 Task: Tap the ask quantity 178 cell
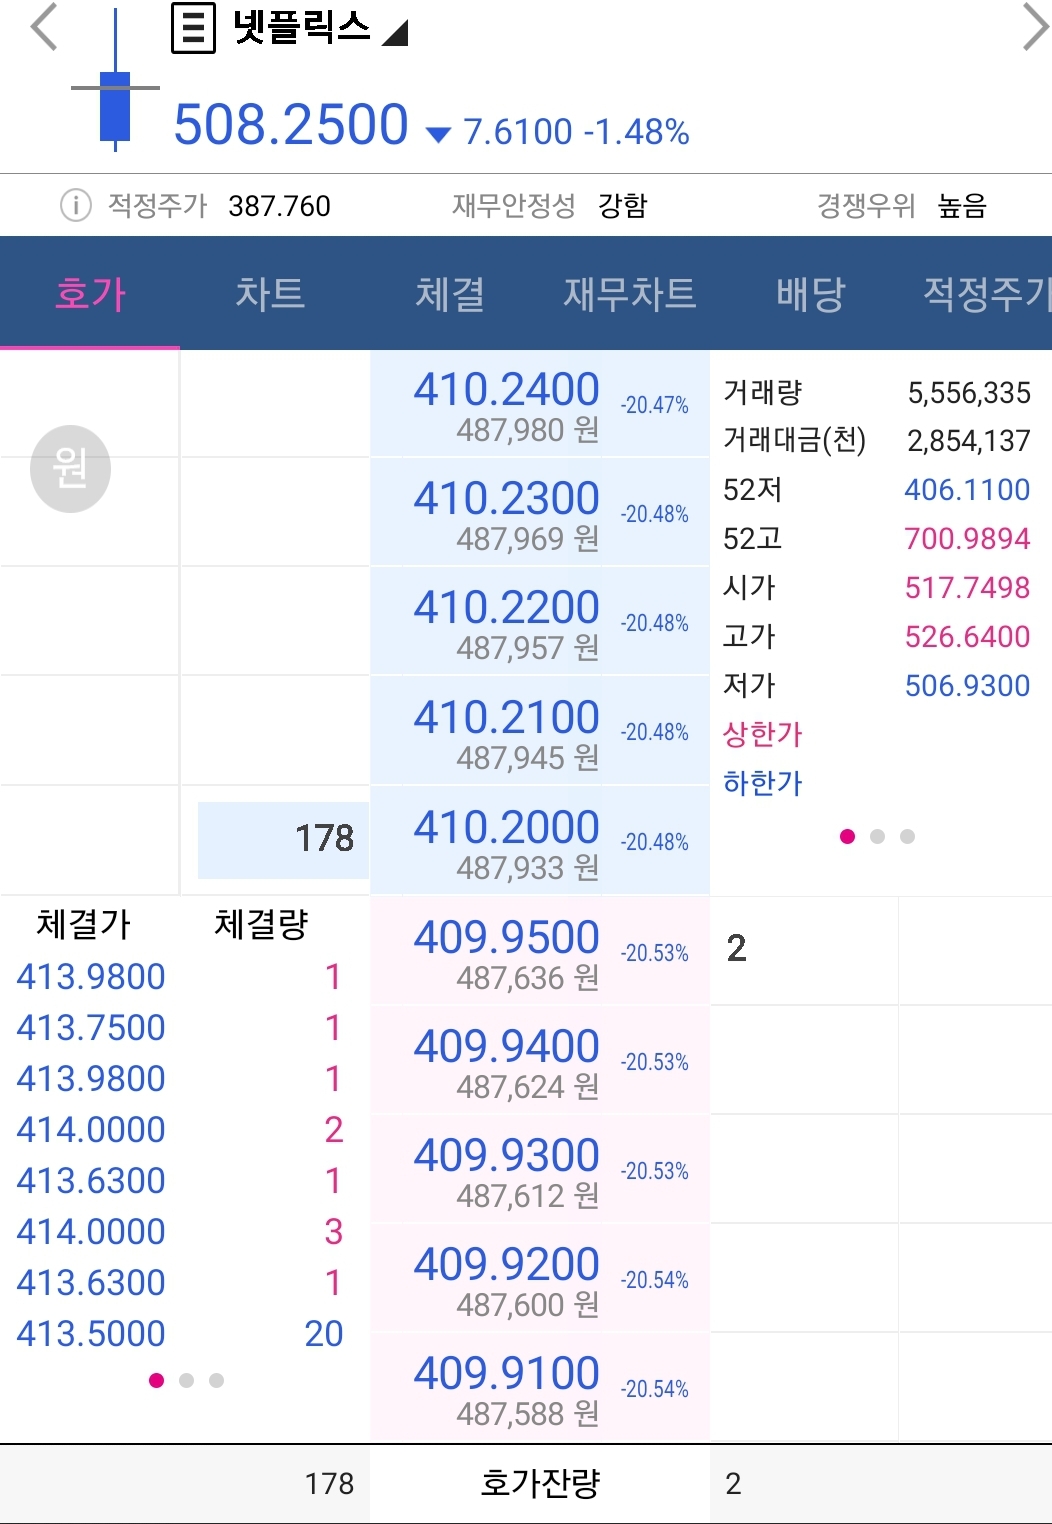pyautogui.click(x=283, y=840)
